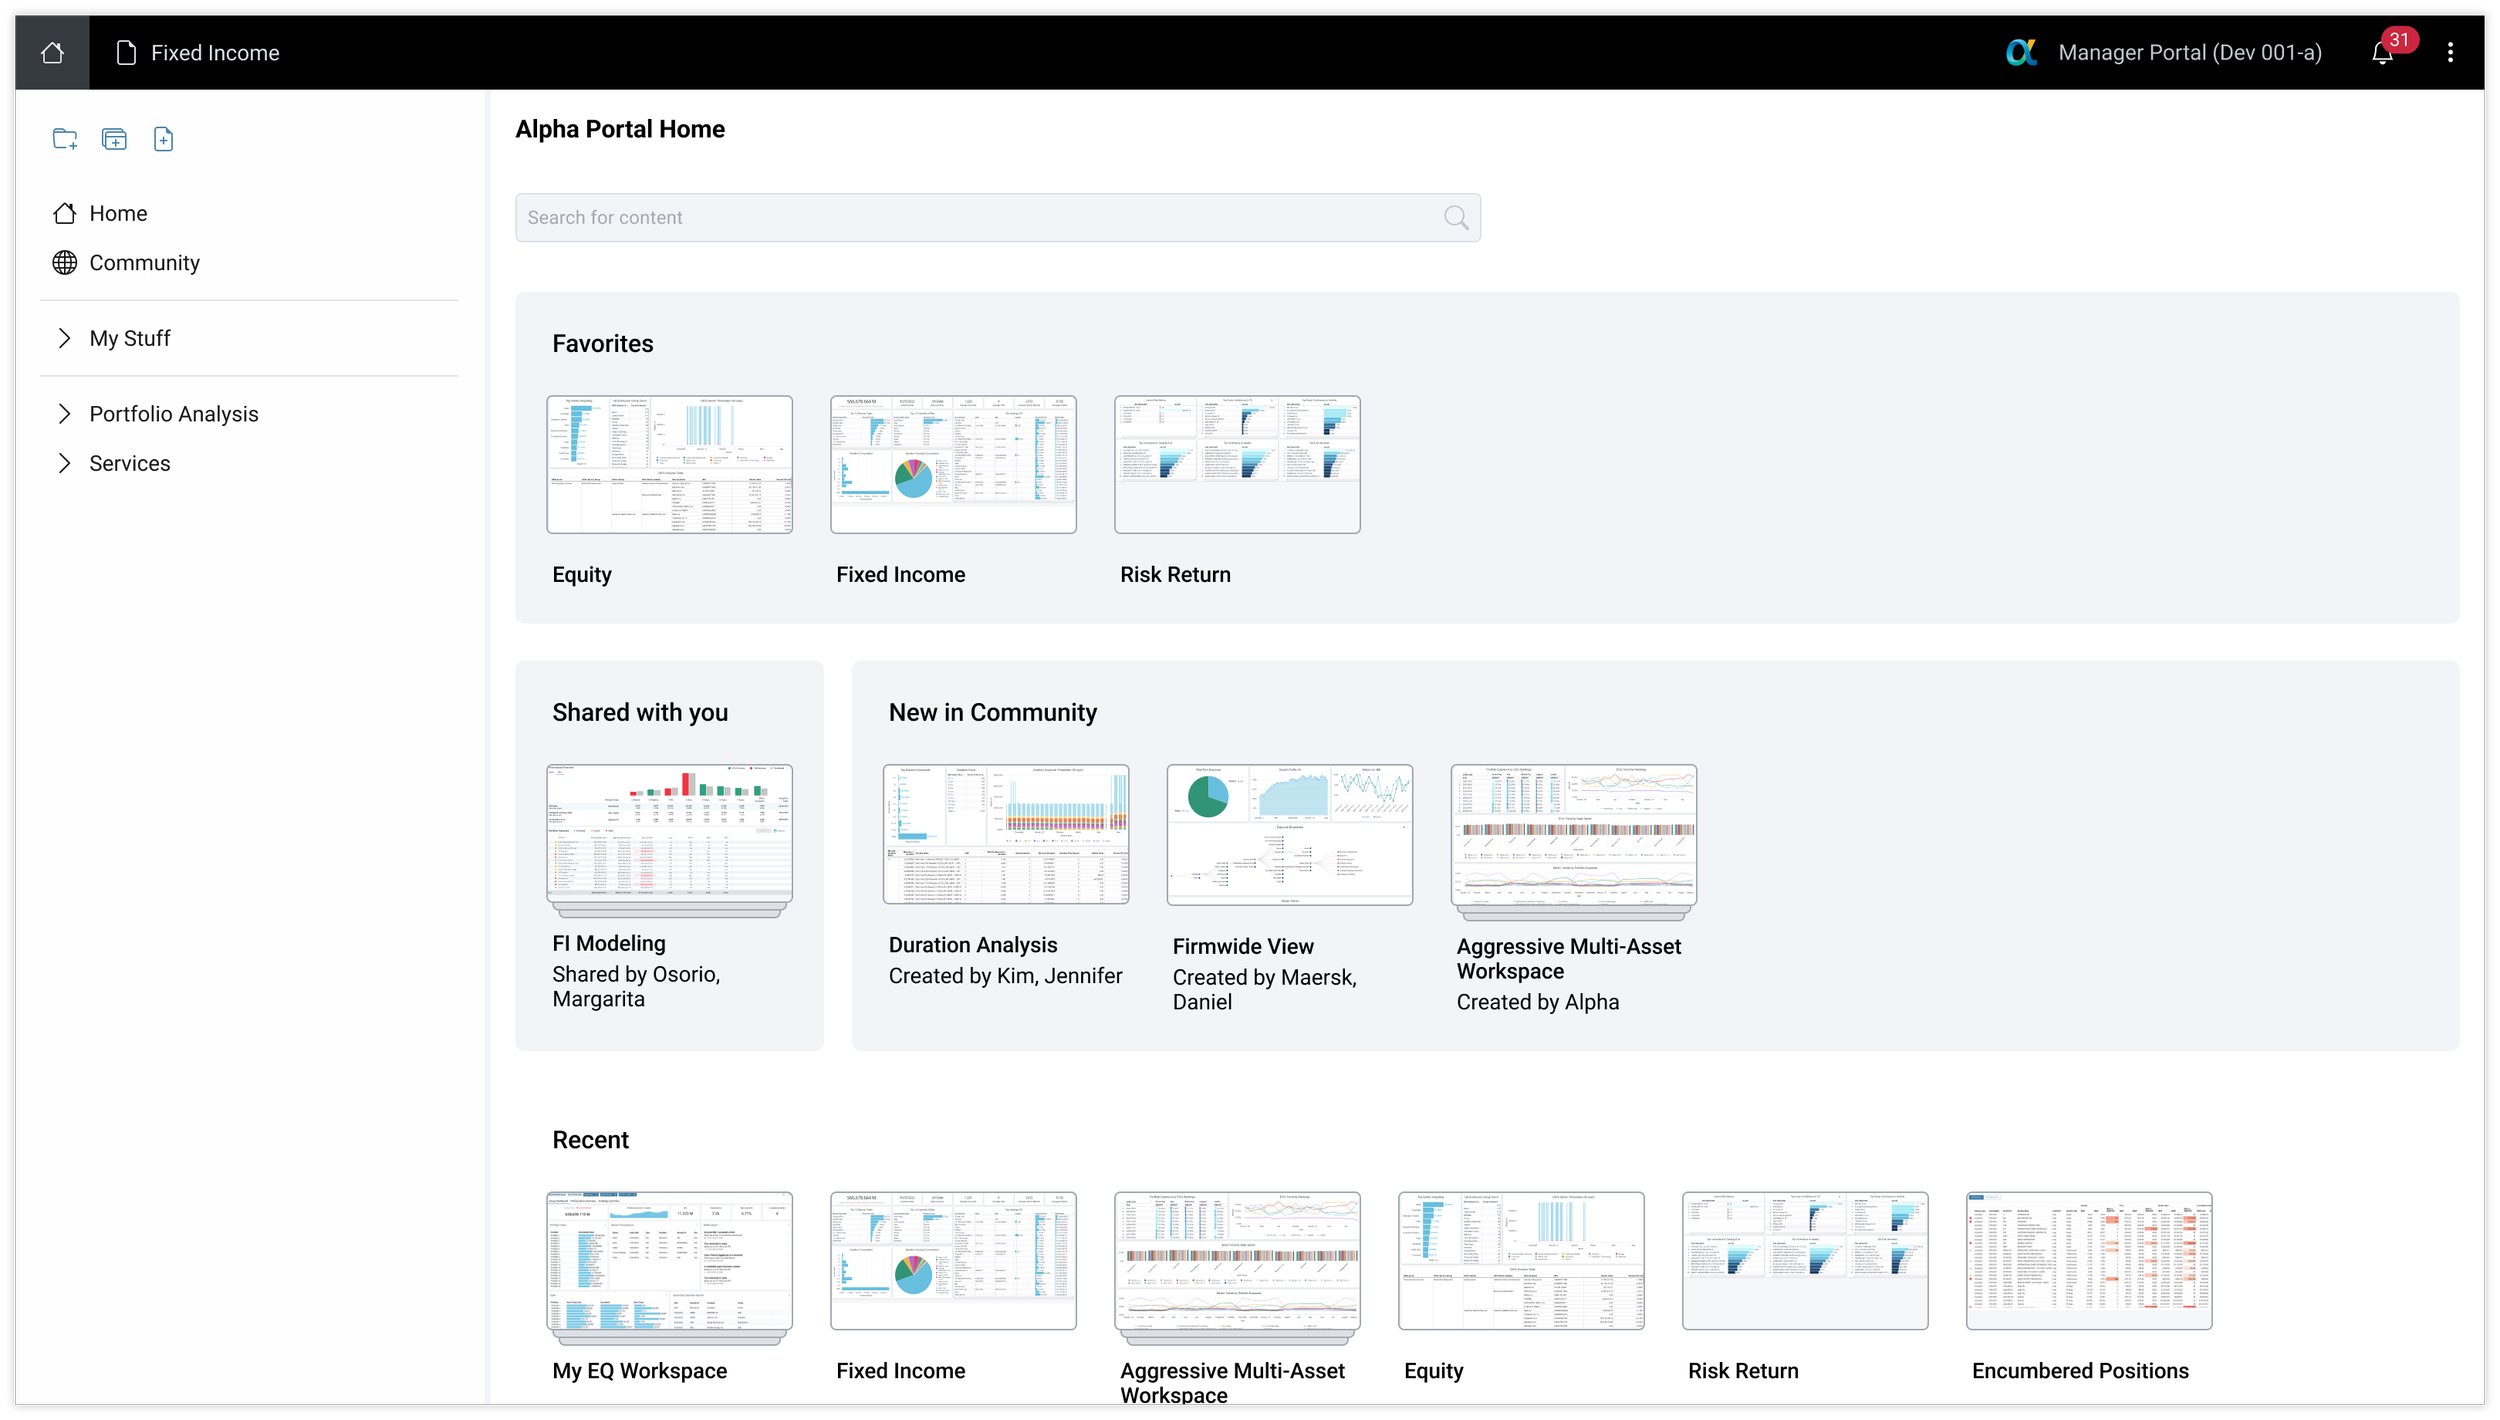This screenshot has height=1420, width=2500.
Task: Expand the My Stuff section
Action: (65, 338)
